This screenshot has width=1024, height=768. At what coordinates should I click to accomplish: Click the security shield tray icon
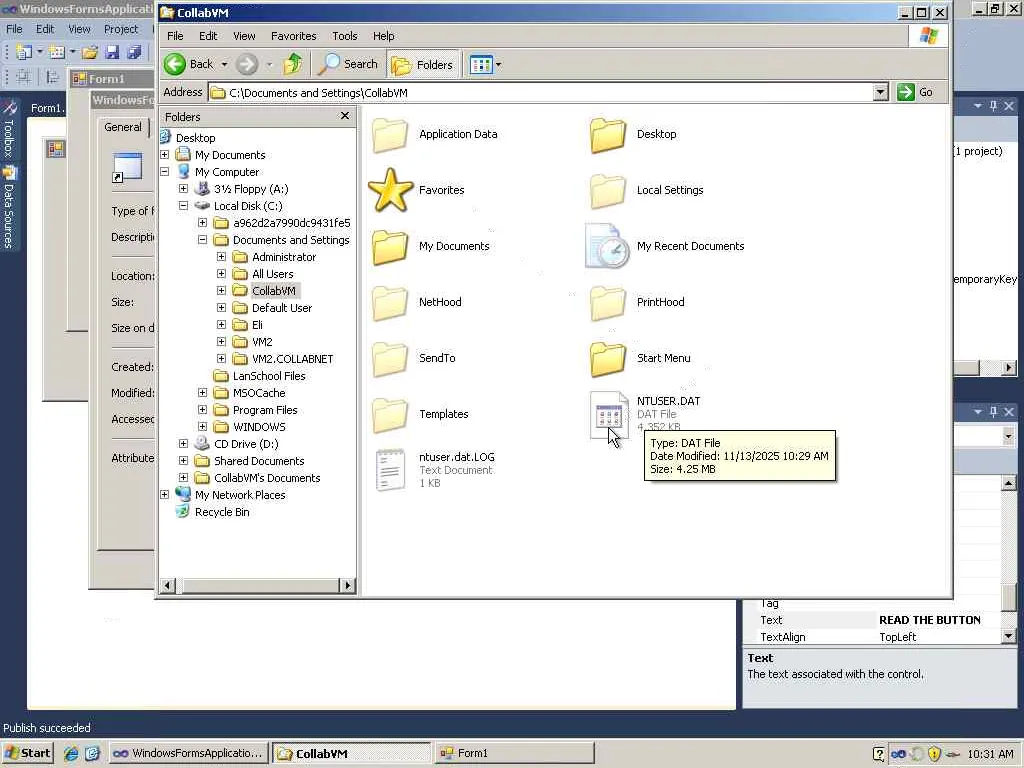pos(934,754)
